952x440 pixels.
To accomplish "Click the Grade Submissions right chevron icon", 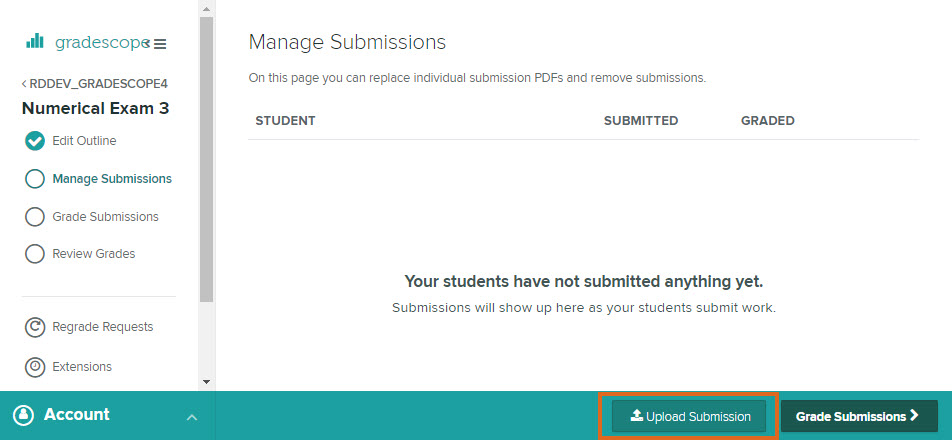I will coord(914,416).
